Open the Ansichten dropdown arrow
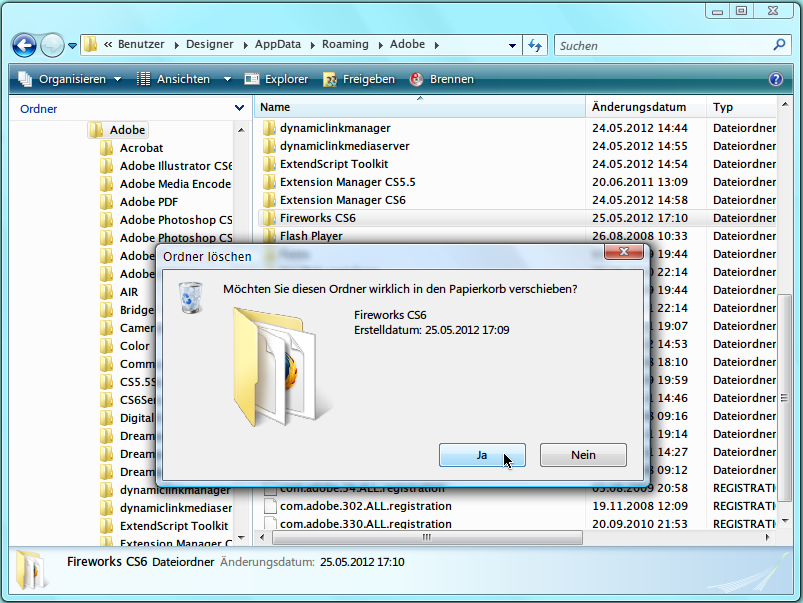This screenshot has width=803, height=603. coord(227,79)
